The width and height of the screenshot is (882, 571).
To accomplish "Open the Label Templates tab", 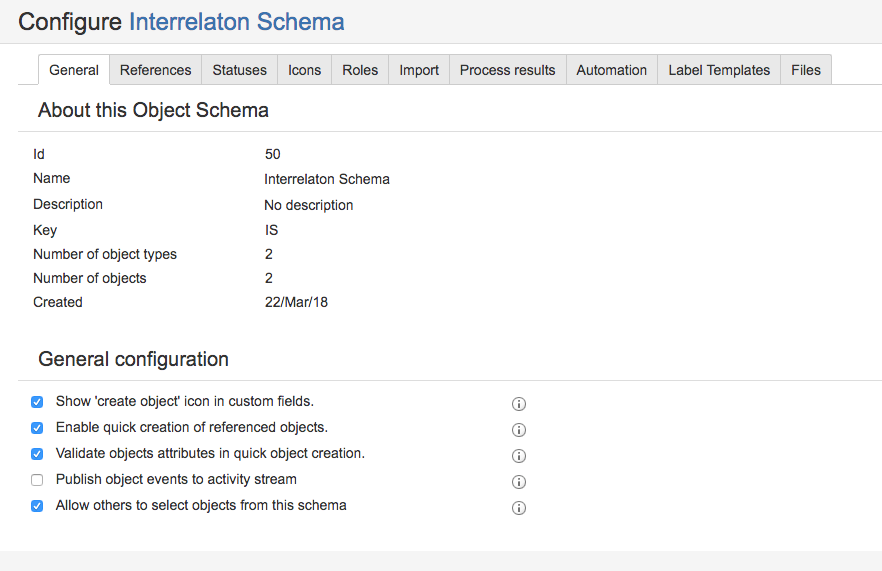I will [719, 70].
